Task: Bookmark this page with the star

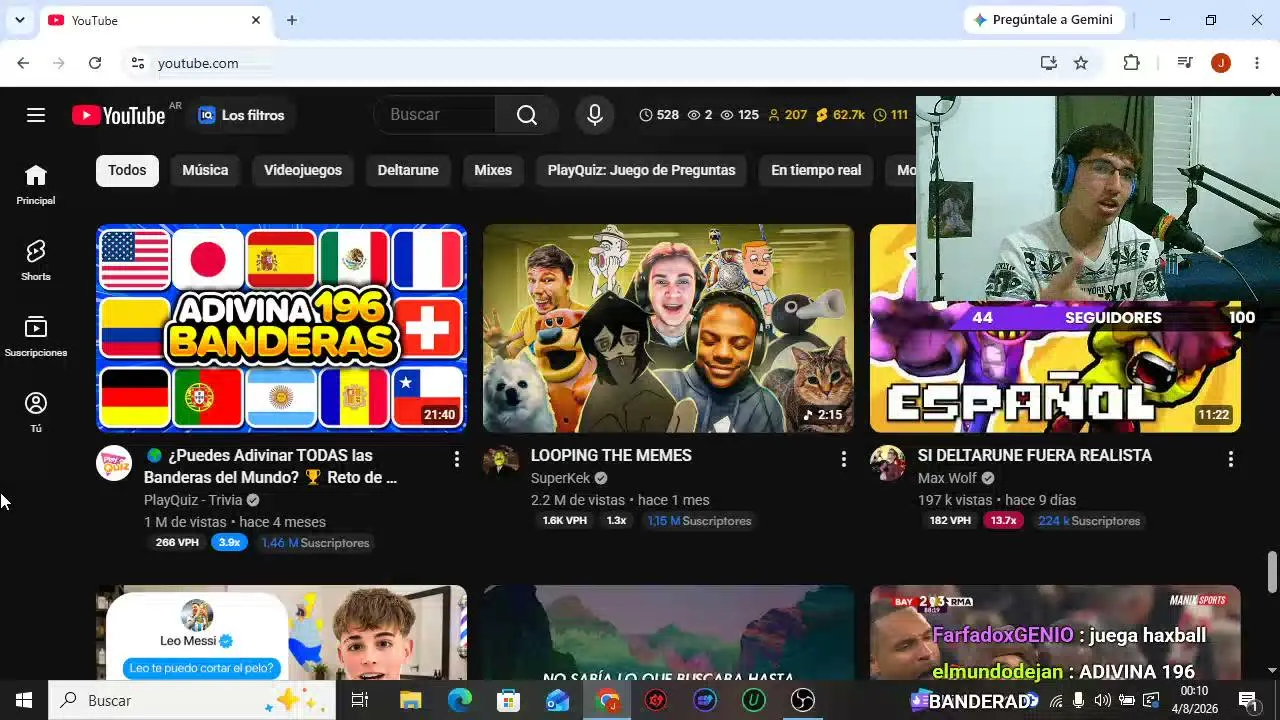Action: point(1081,63)
